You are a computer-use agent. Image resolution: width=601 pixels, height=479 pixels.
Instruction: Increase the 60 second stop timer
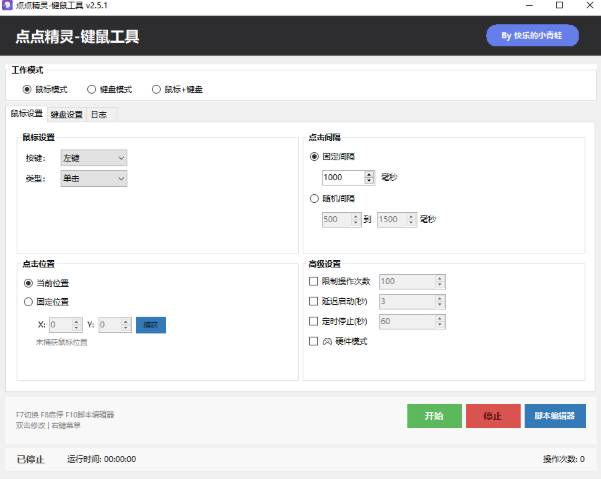click(x=440, y=318)
